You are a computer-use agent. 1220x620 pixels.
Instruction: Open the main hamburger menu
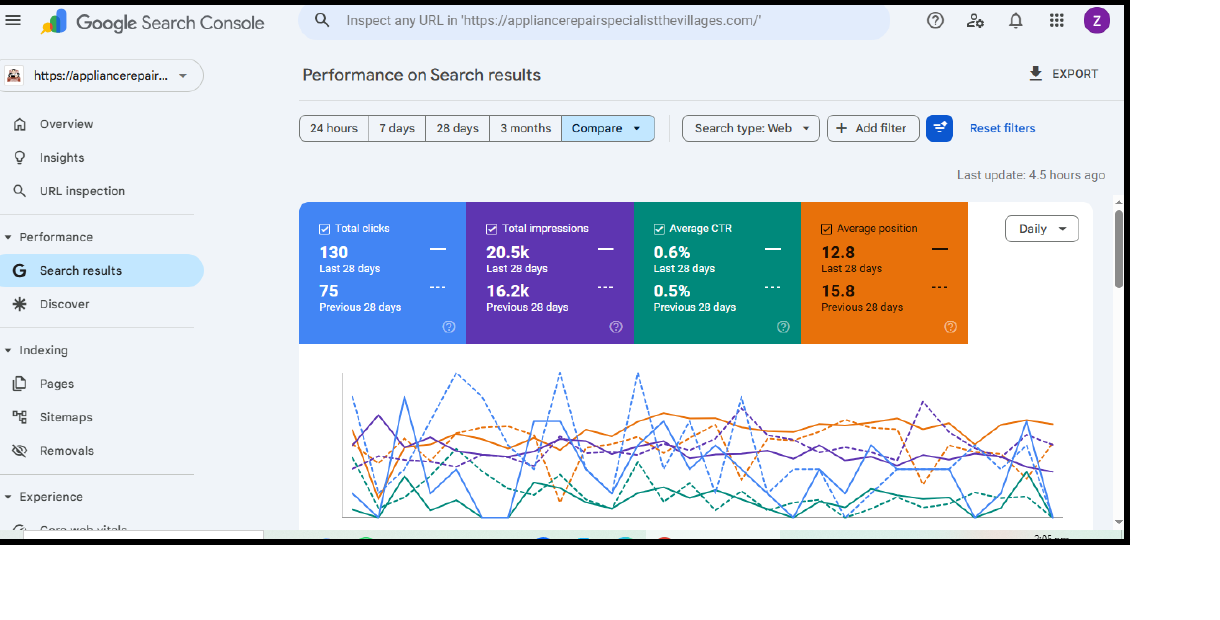pos(13,20)
